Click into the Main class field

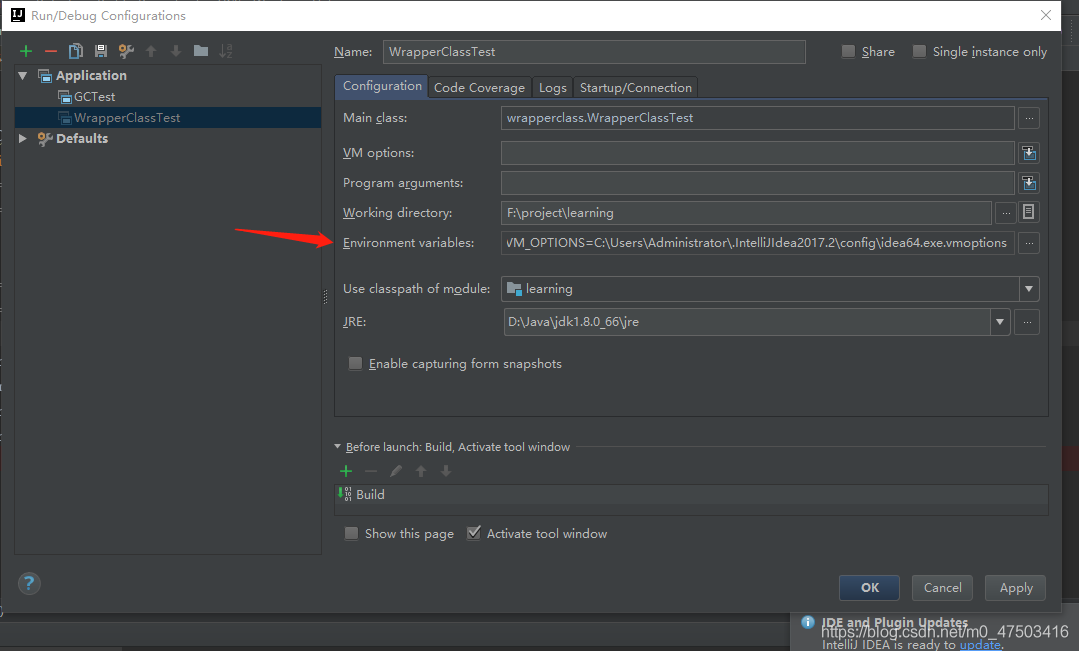tap(758, 118)
